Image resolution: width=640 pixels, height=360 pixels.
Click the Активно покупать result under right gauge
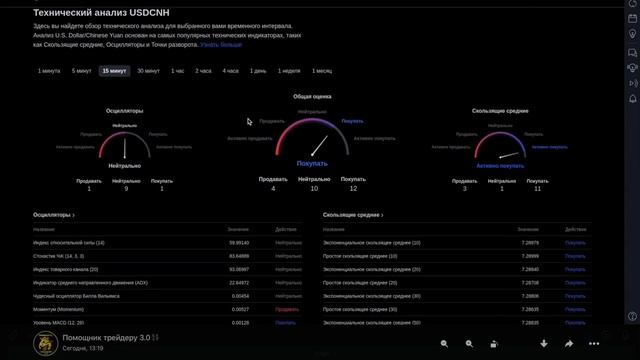[x=500, y=166]
